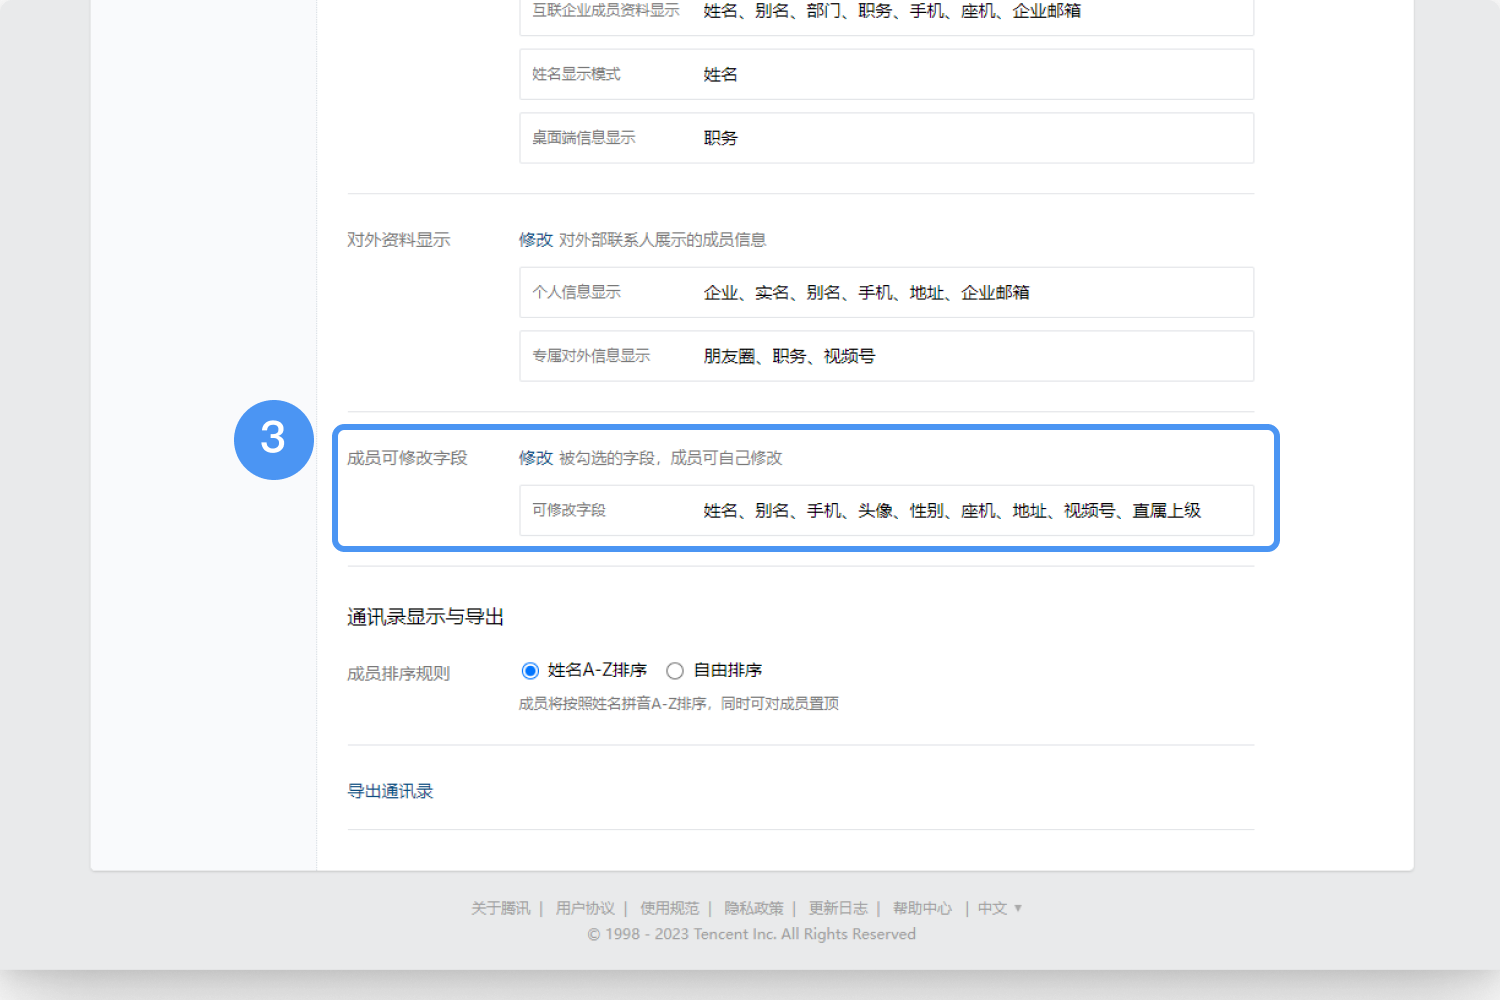Click the blue step 3 badge

(273, 439)
